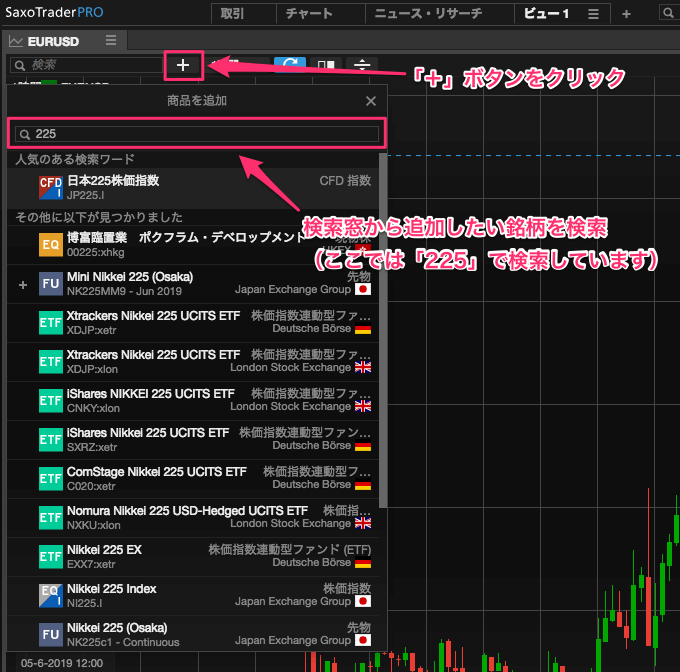Screen dimensions: 680x672
Task: Click the EQ index icon for NI225.I
Action: point(51,596)
